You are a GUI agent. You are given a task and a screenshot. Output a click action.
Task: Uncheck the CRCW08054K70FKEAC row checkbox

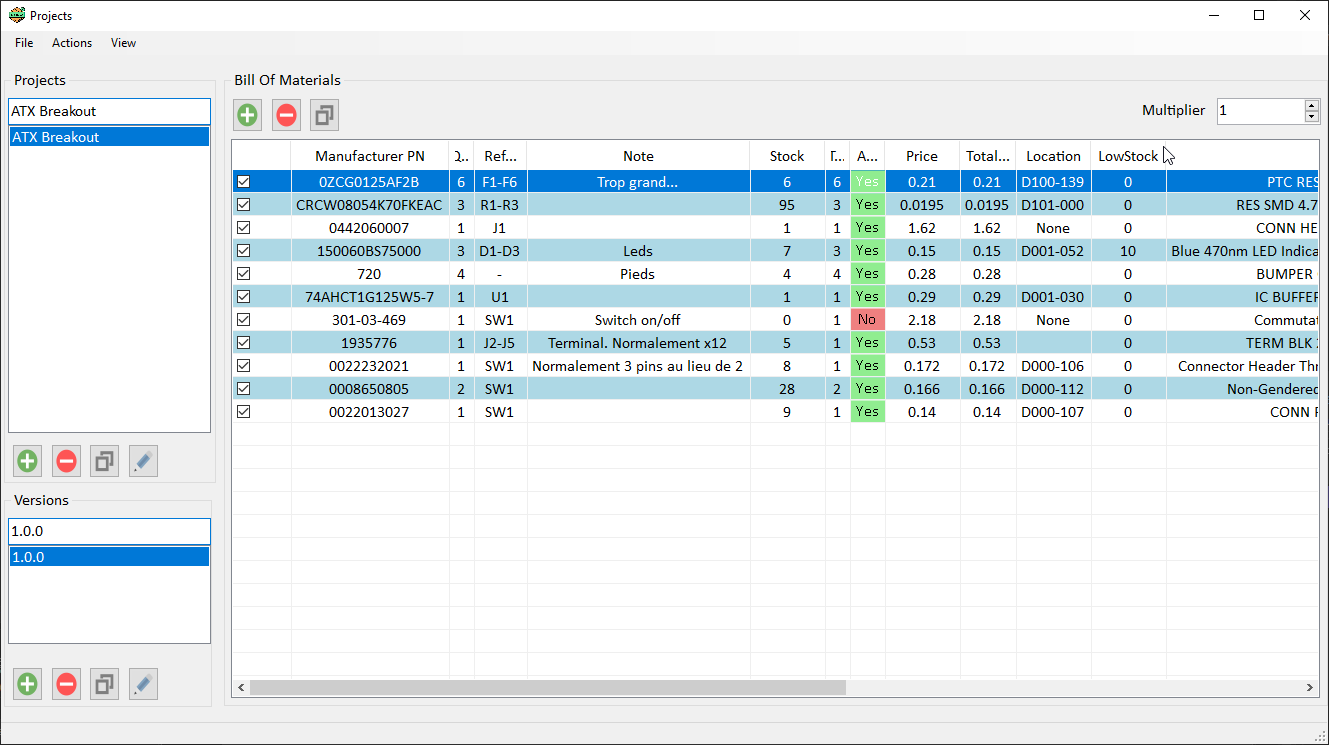pyautogui.click(x=243, y=205)
